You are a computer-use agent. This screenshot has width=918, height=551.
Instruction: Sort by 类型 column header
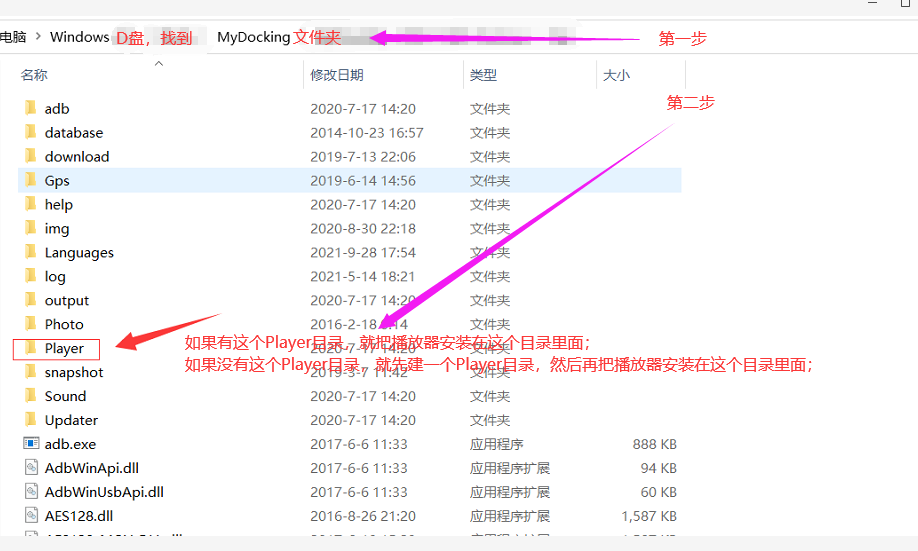(483, 75)
